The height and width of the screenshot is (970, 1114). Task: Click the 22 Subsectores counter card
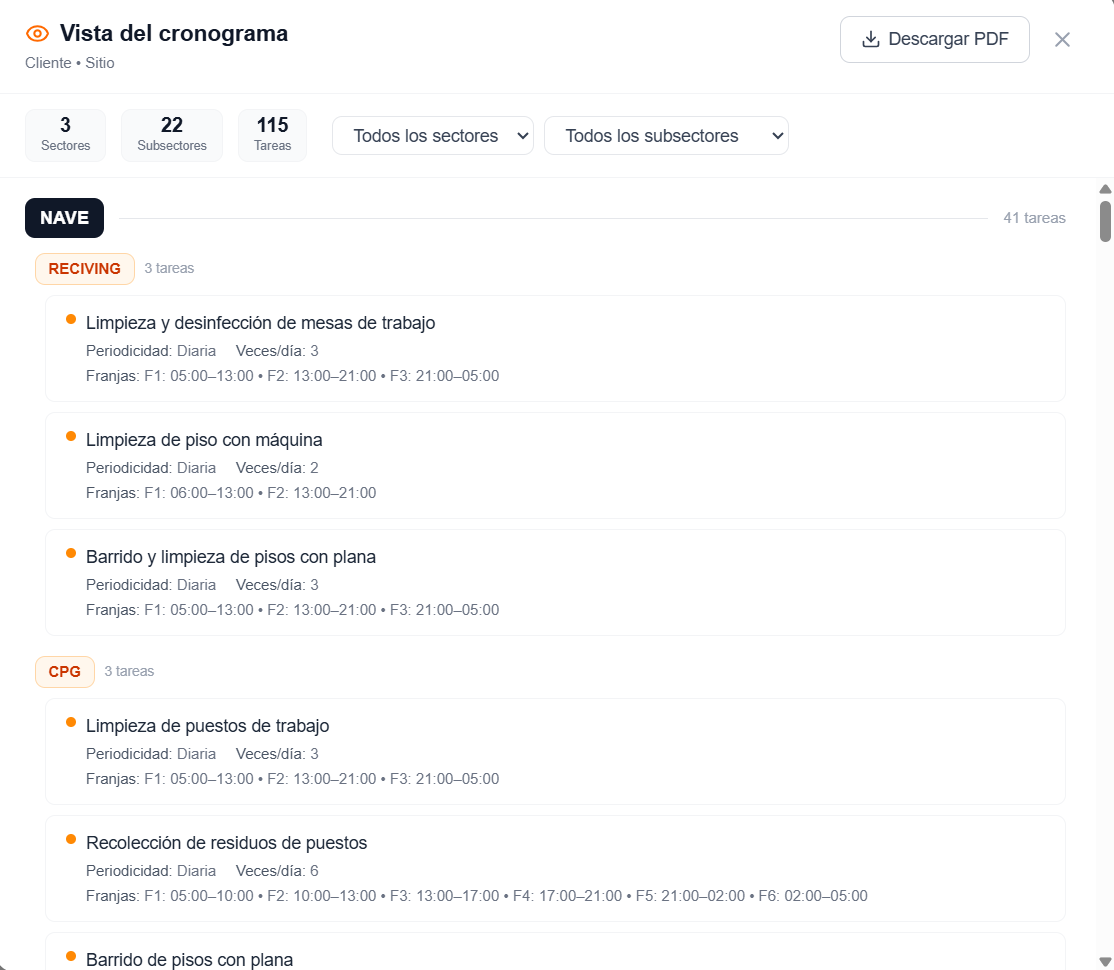tap(172, 135)
